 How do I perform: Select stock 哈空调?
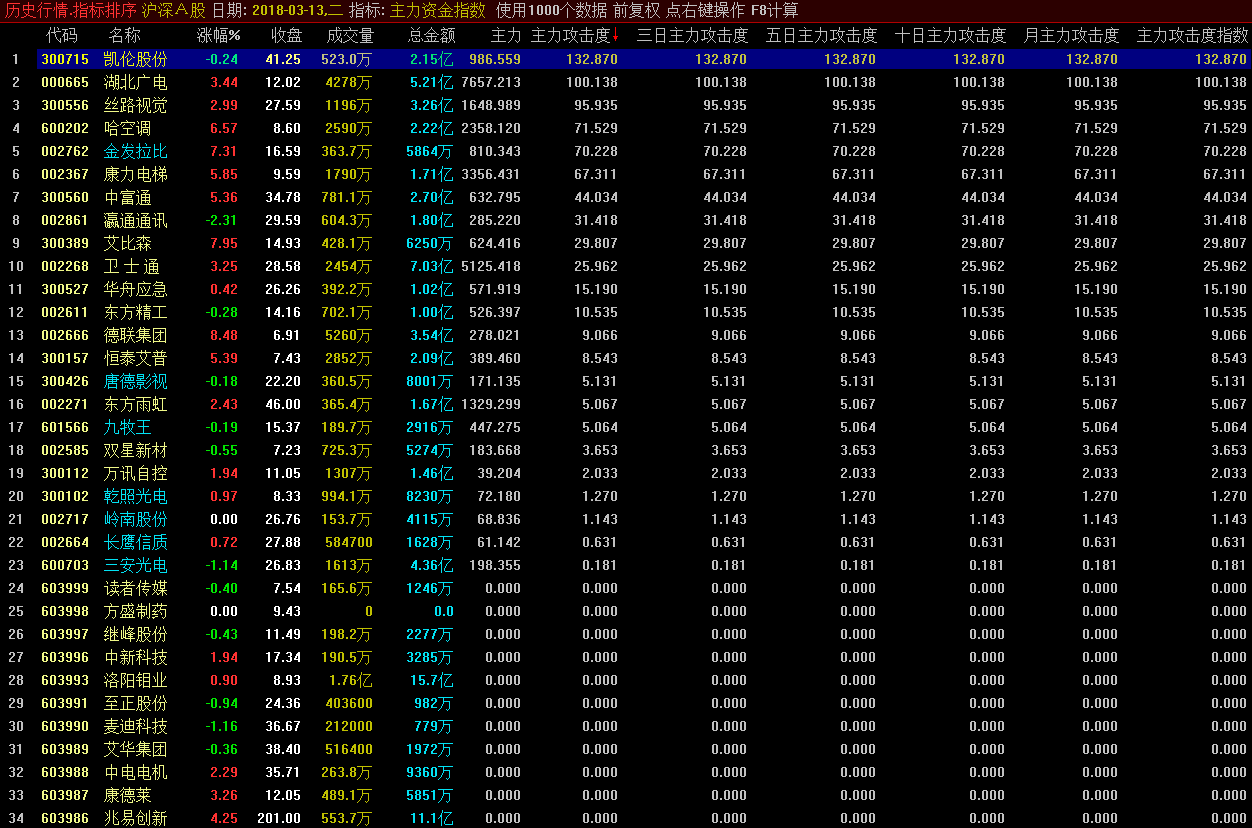pos(128,128)
